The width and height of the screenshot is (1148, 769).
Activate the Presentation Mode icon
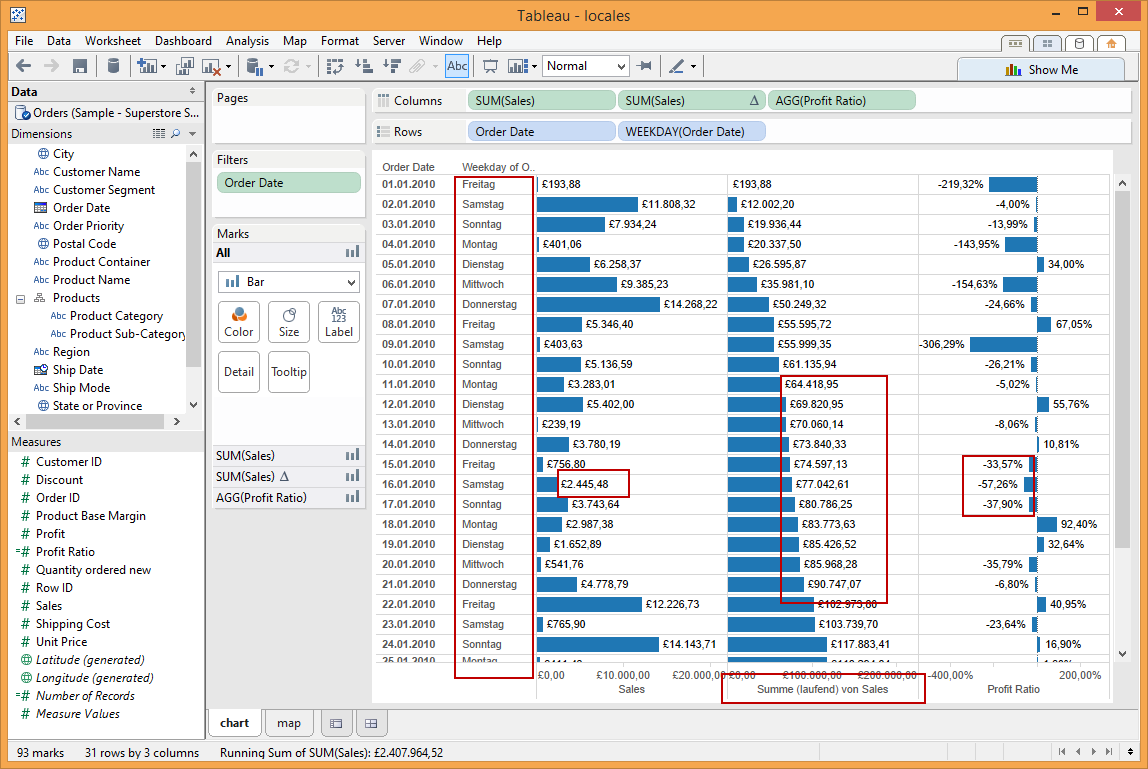tap(491, 66)
